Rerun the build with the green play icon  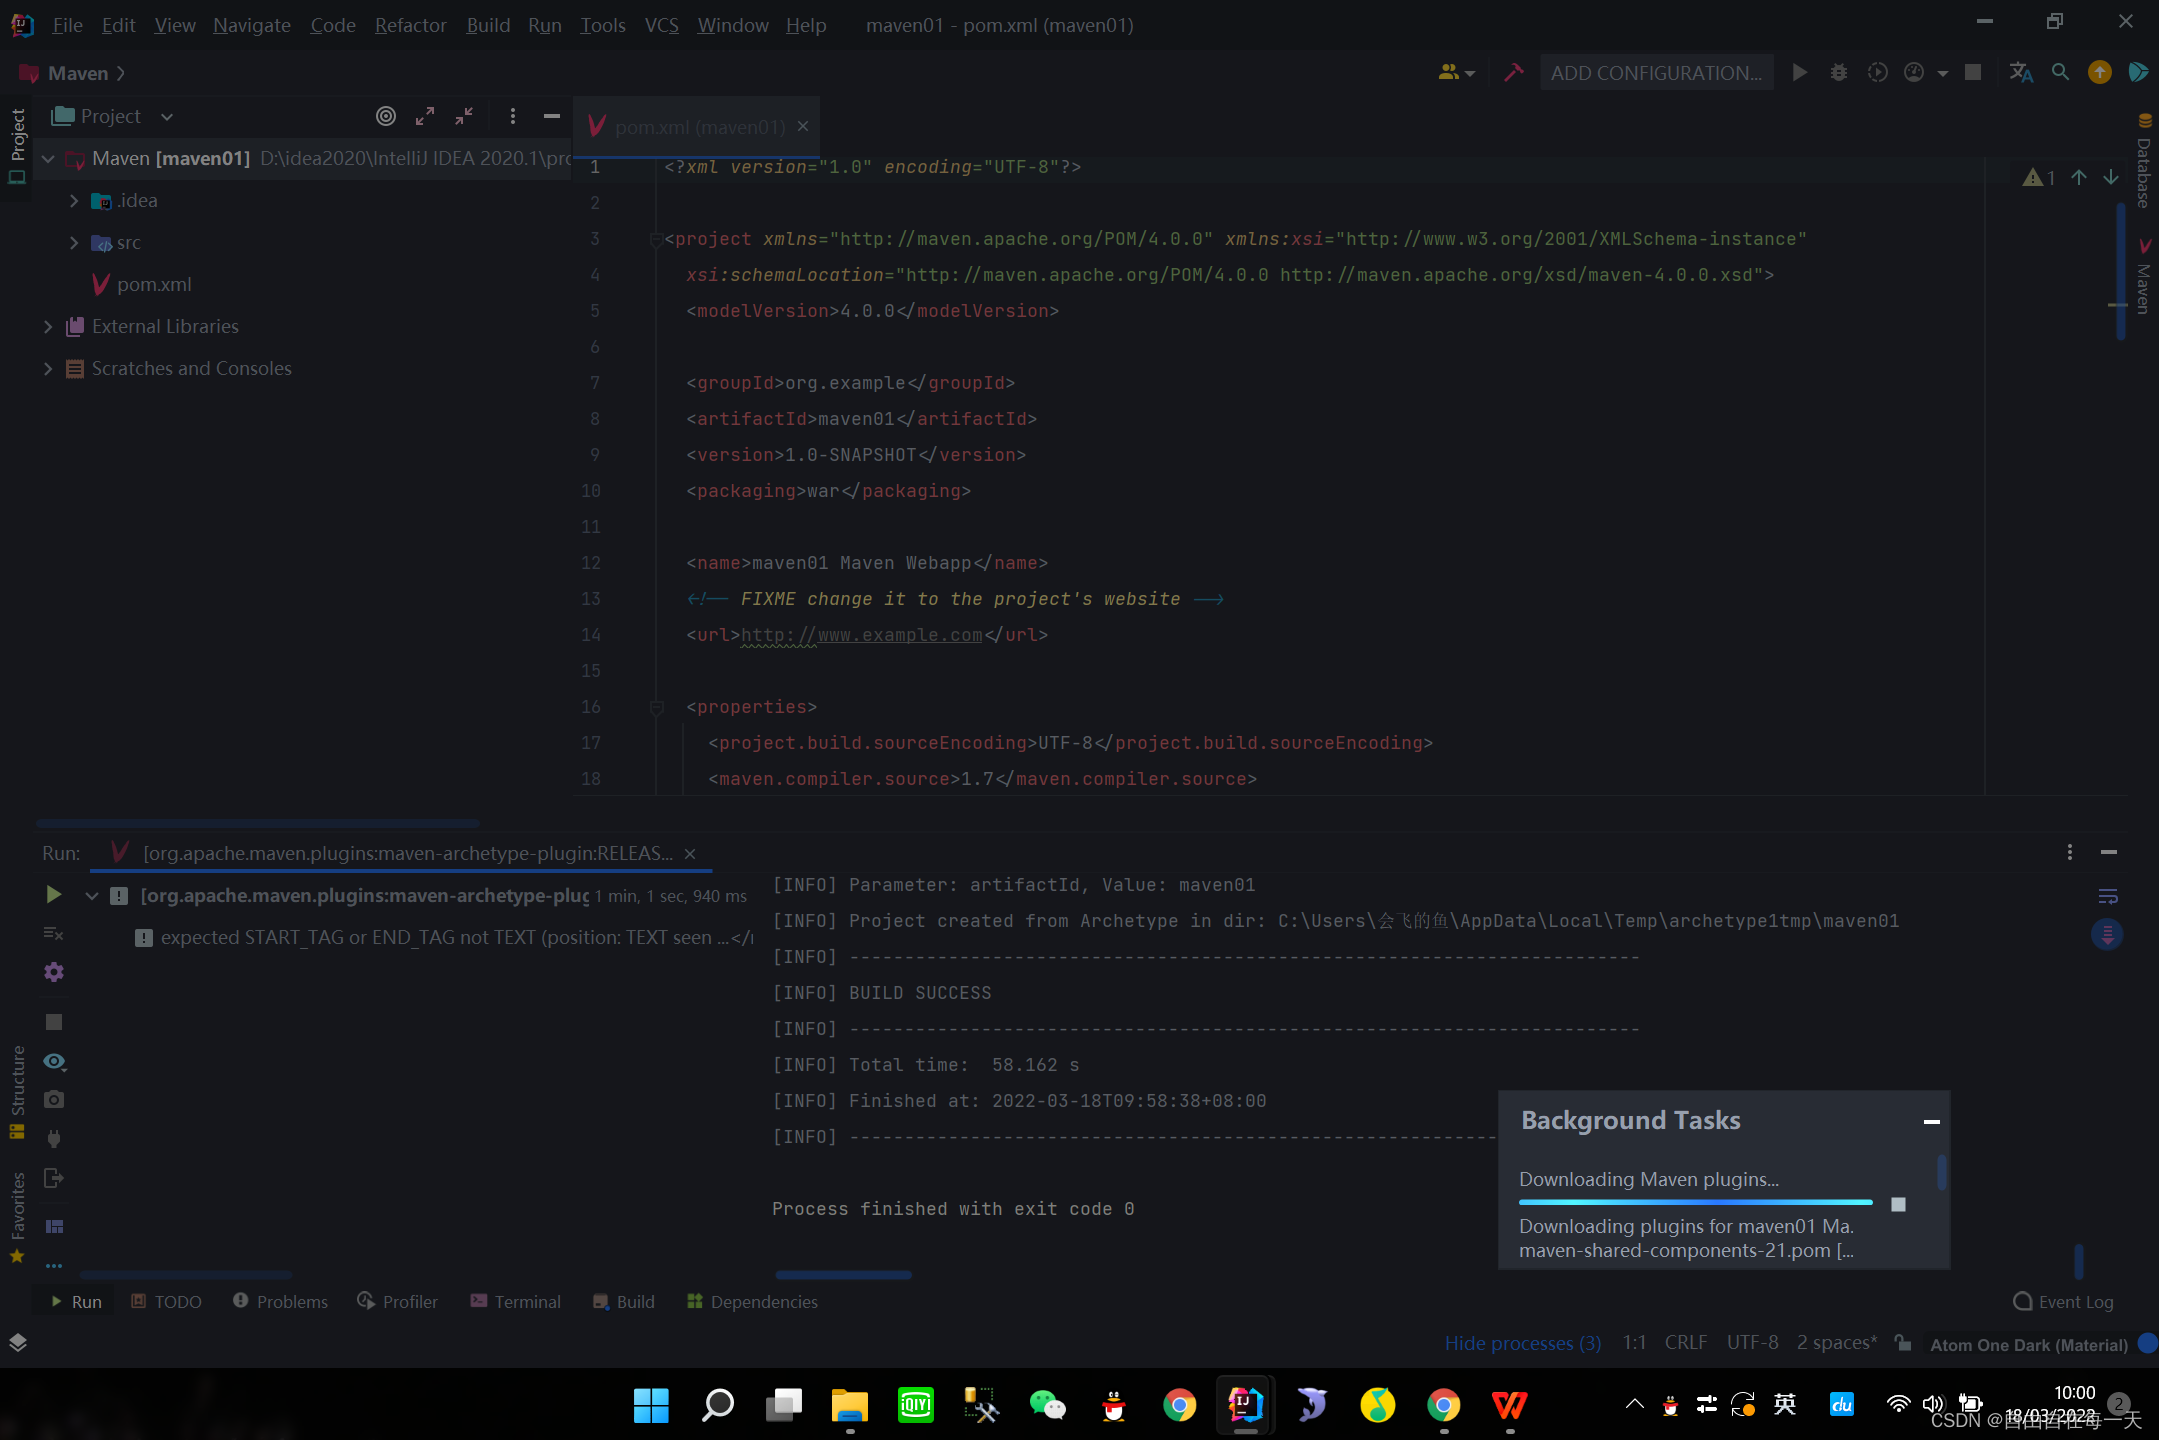(x=53, y=895)
